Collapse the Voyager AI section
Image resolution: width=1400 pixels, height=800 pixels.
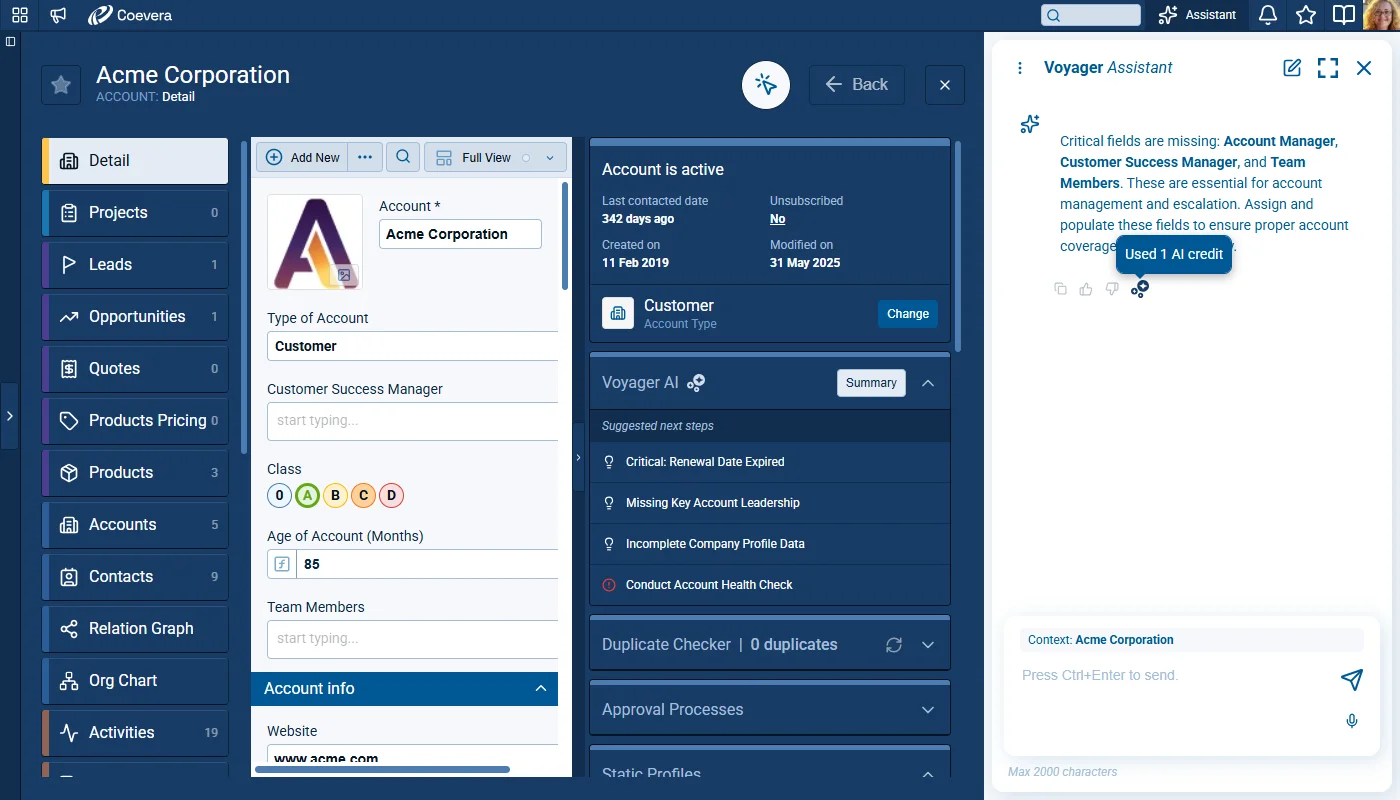(x=928, y=383)
